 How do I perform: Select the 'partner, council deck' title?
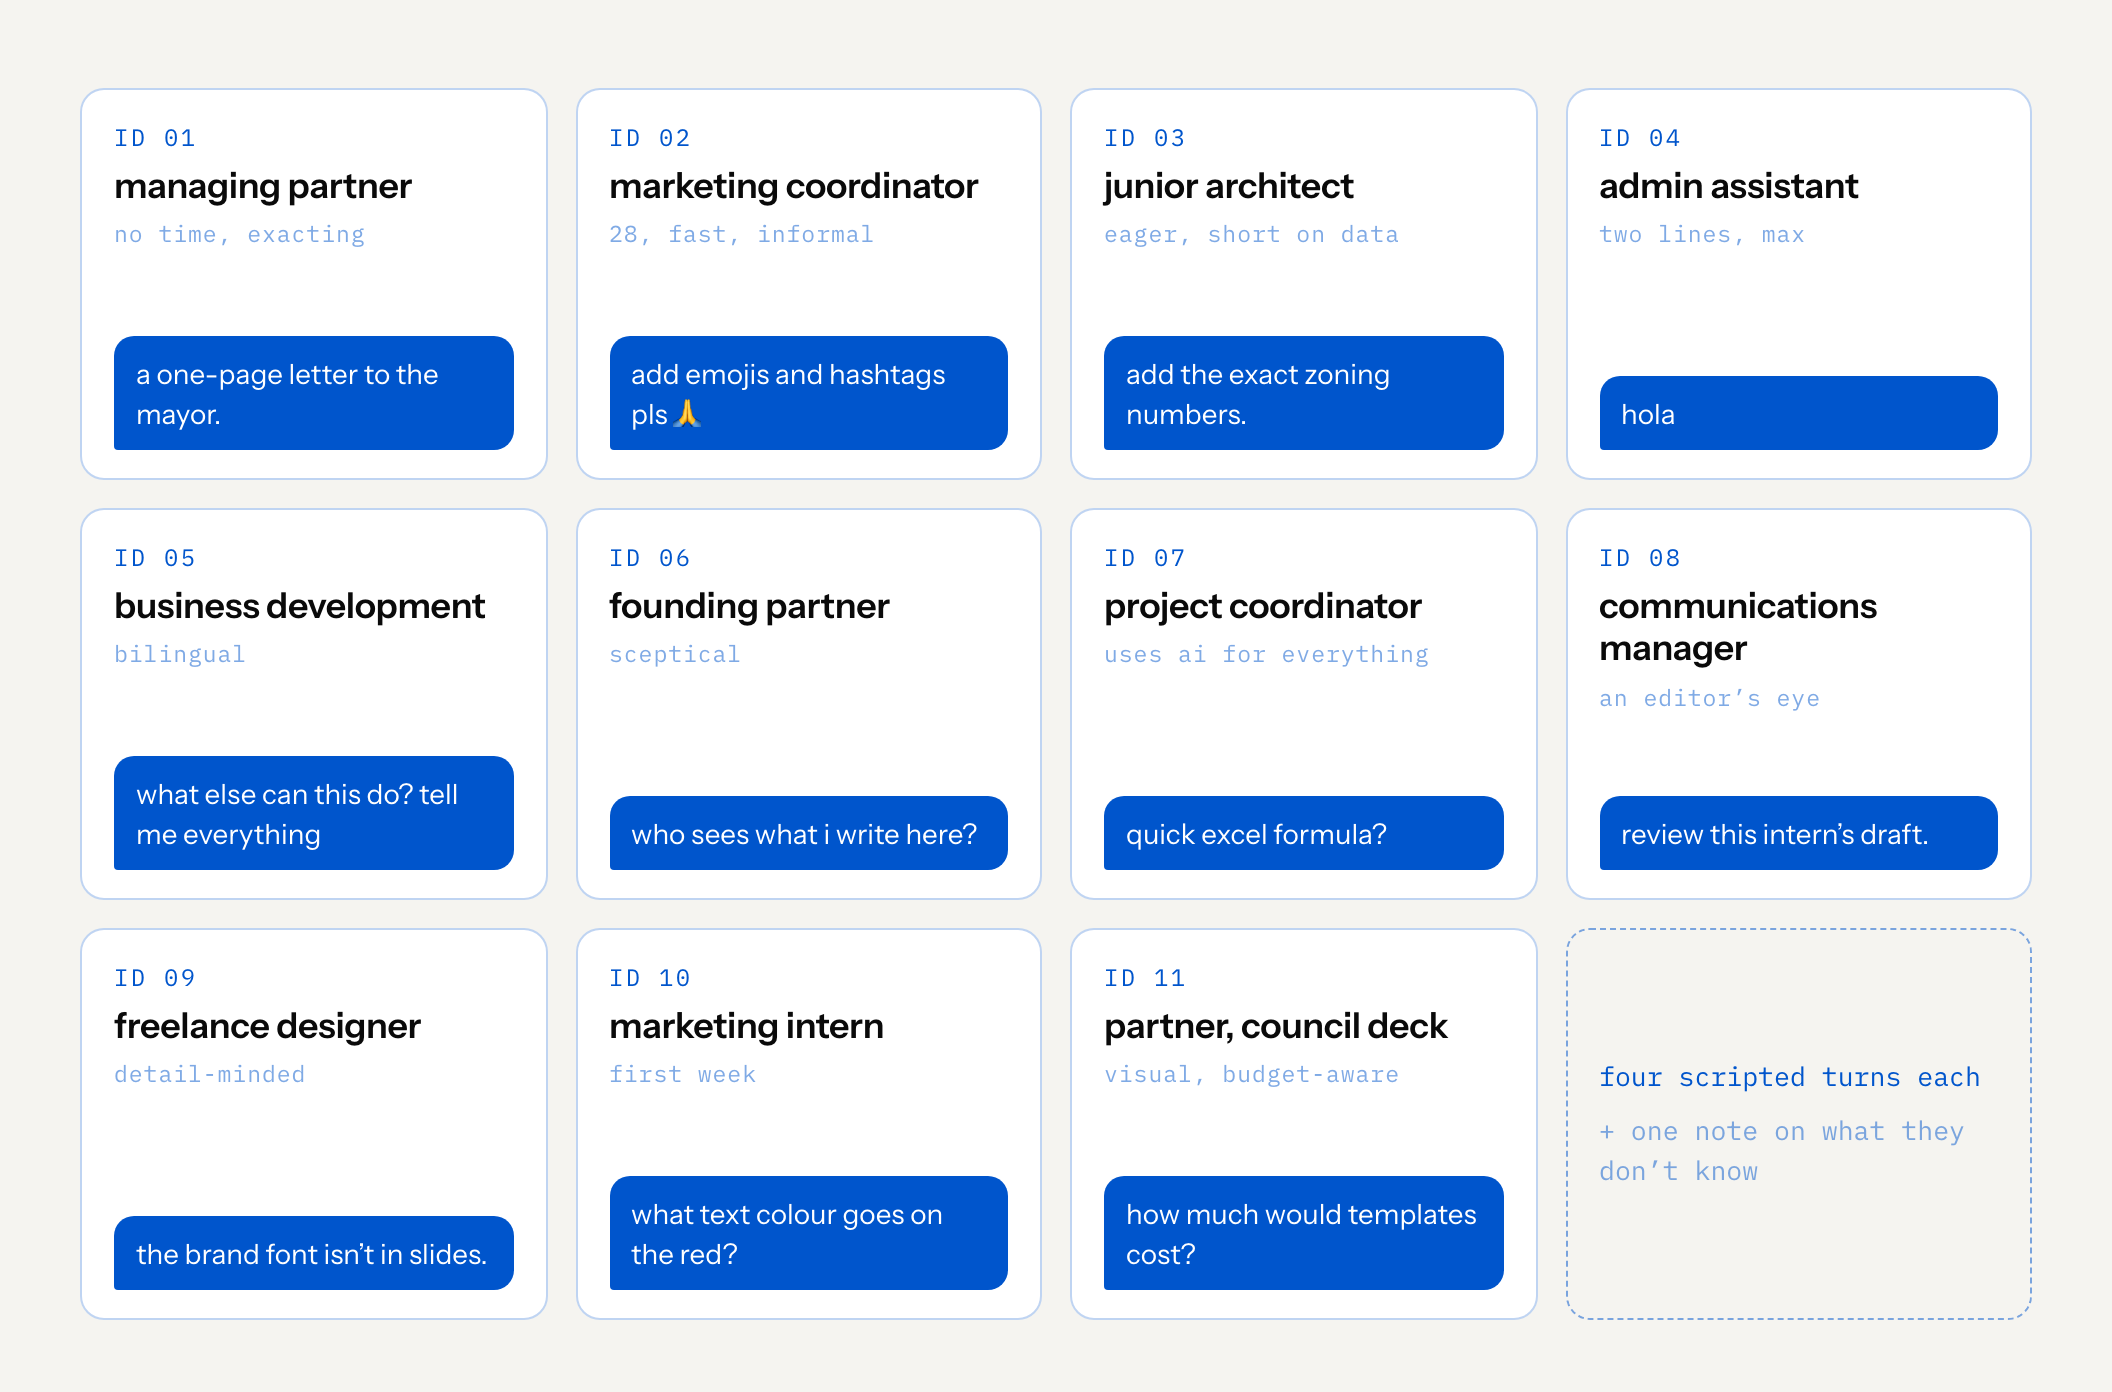coord(1276,1027)
